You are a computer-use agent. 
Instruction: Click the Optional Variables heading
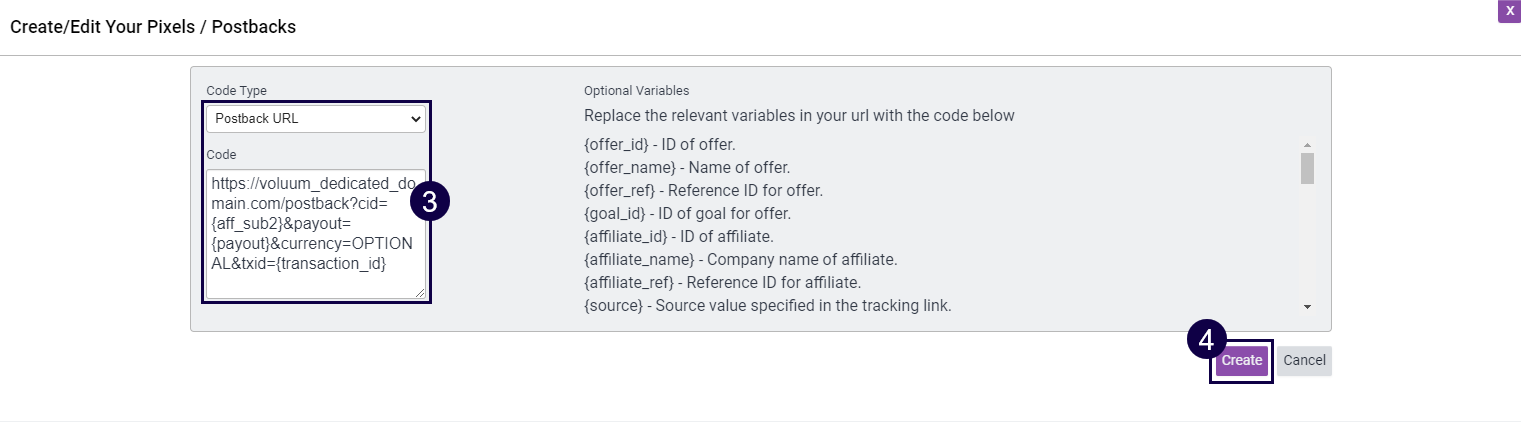click(636, 90)
